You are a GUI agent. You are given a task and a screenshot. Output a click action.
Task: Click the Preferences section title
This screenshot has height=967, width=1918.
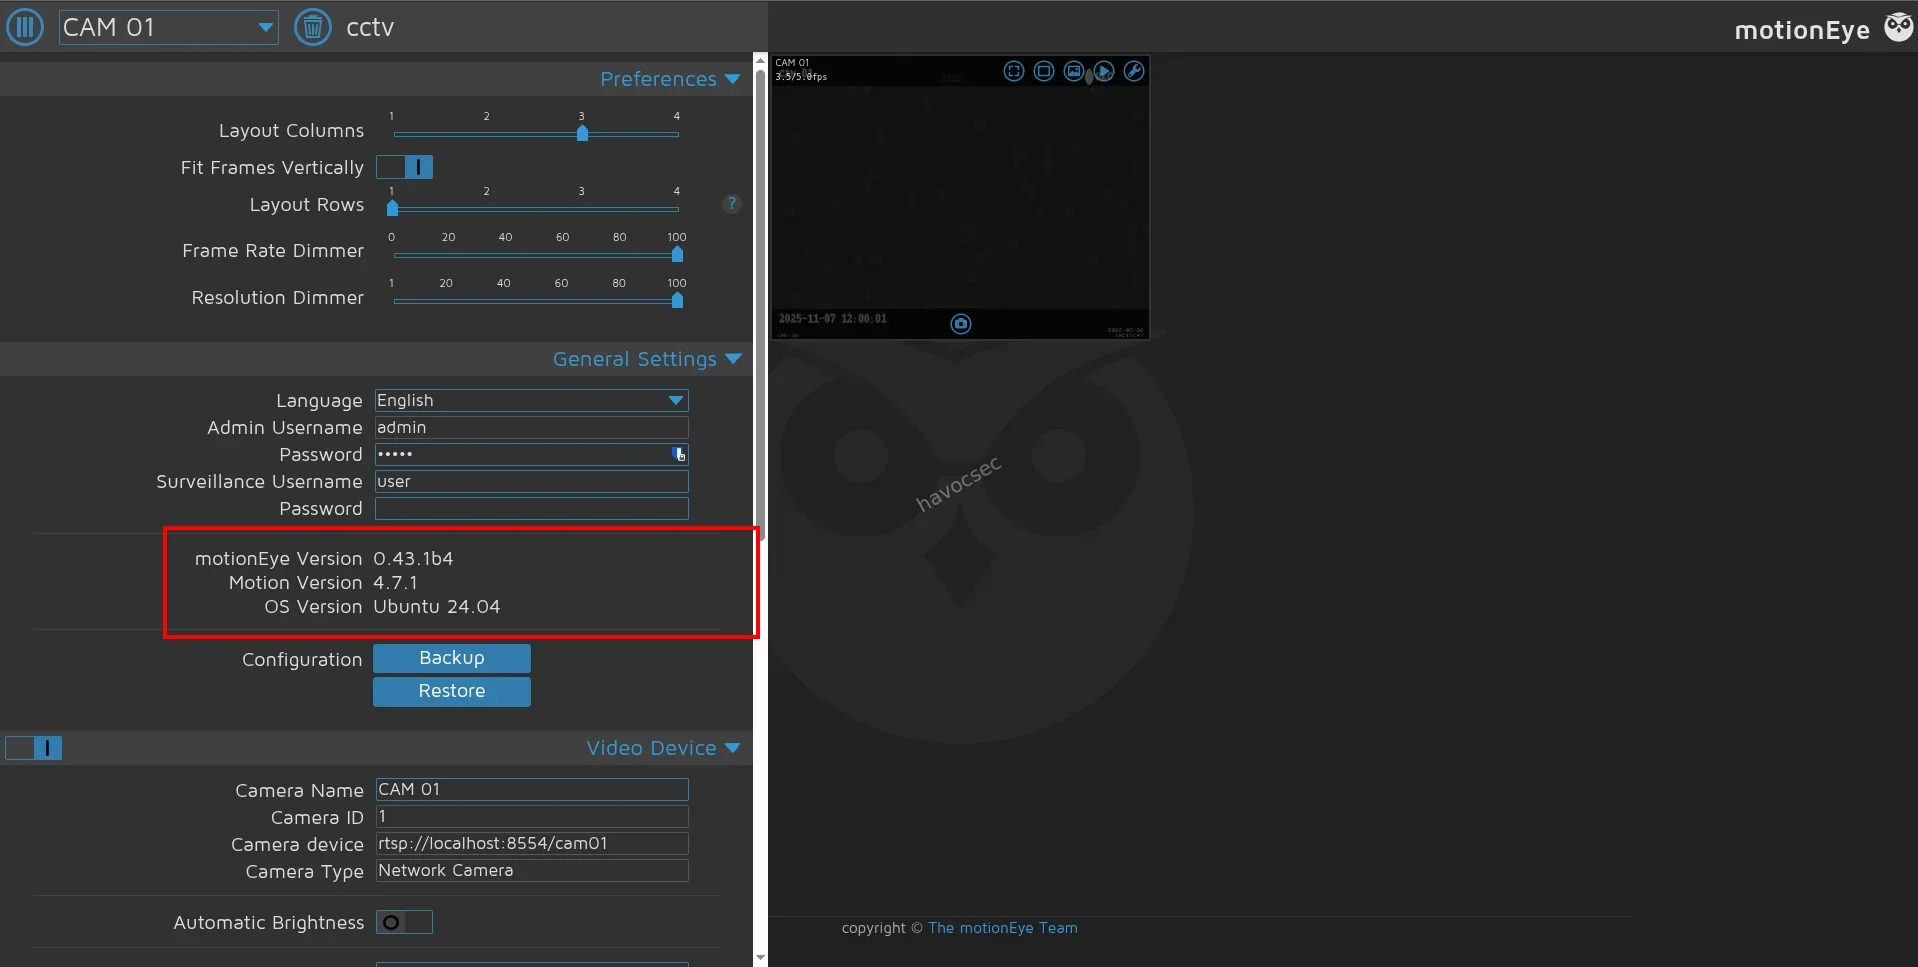tap(658, 79)
